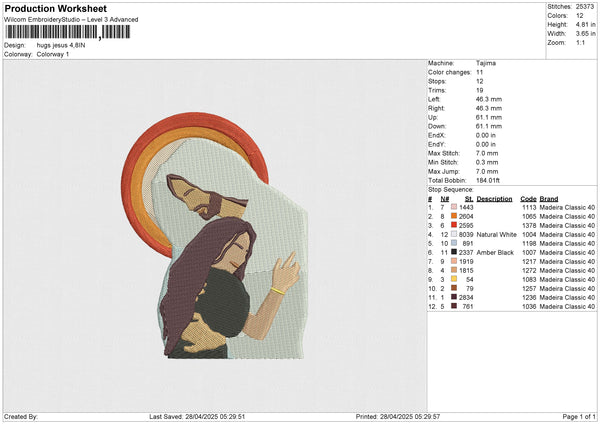This screenshot has width=600, height=424.
Task: Click the Stitches count 25373
Action: tap(587, 5)
